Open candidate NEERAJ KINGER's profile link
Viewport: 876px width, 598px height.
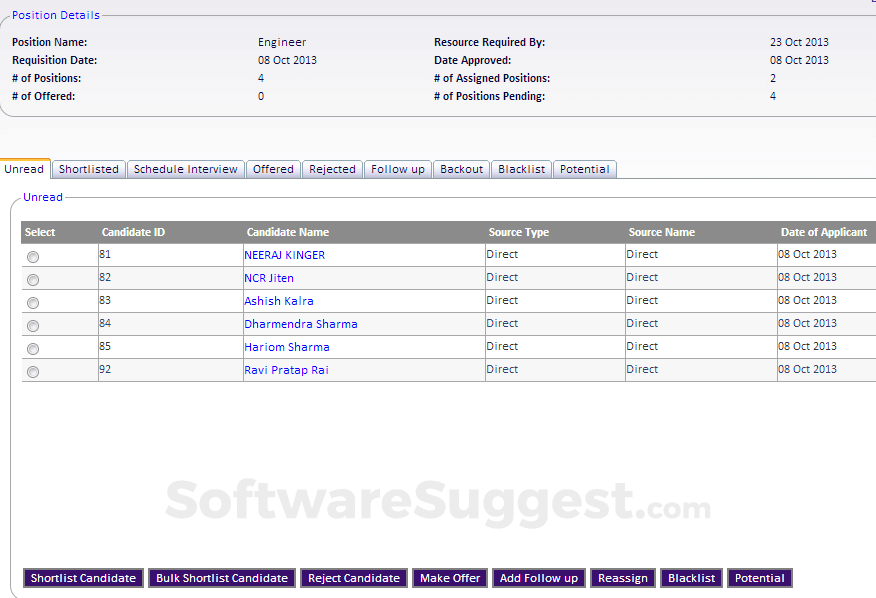[x=284, y=255]
